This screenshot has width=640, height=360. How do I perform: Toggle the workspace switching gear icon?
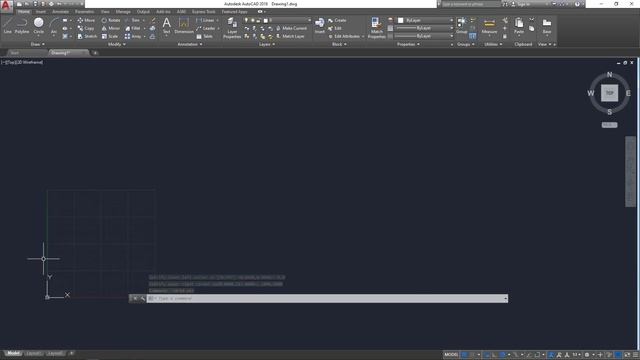(587, 355)
